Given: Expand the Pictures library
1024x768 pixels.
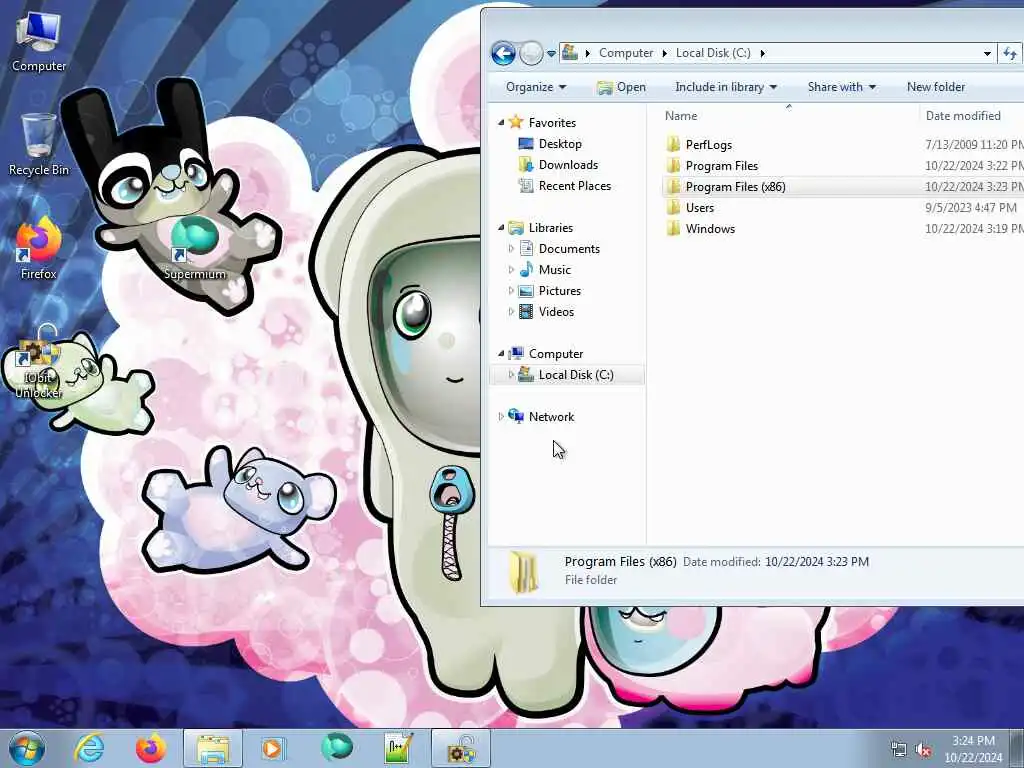Looking at the screenshot, I should point(511,291).
